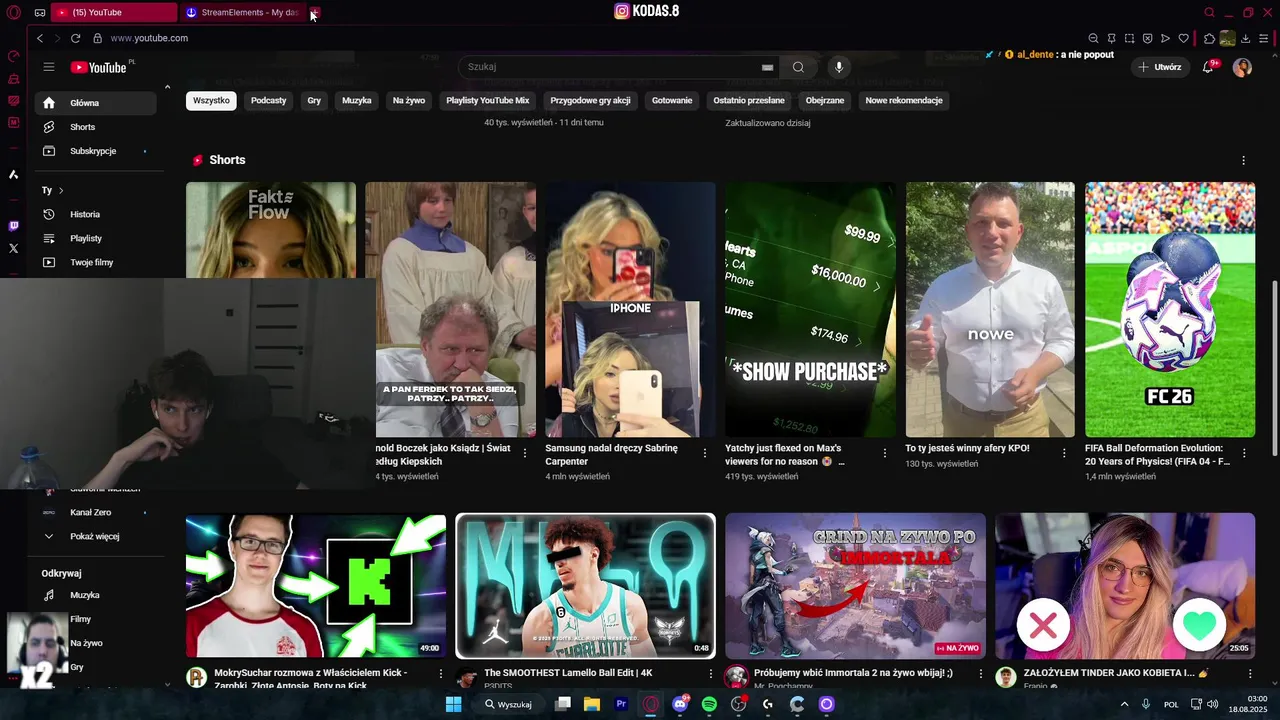The width and height of the screenshot is (1280, 720).
Task: Open Opera tab search magnifier
Action: tap(1209, 13)
